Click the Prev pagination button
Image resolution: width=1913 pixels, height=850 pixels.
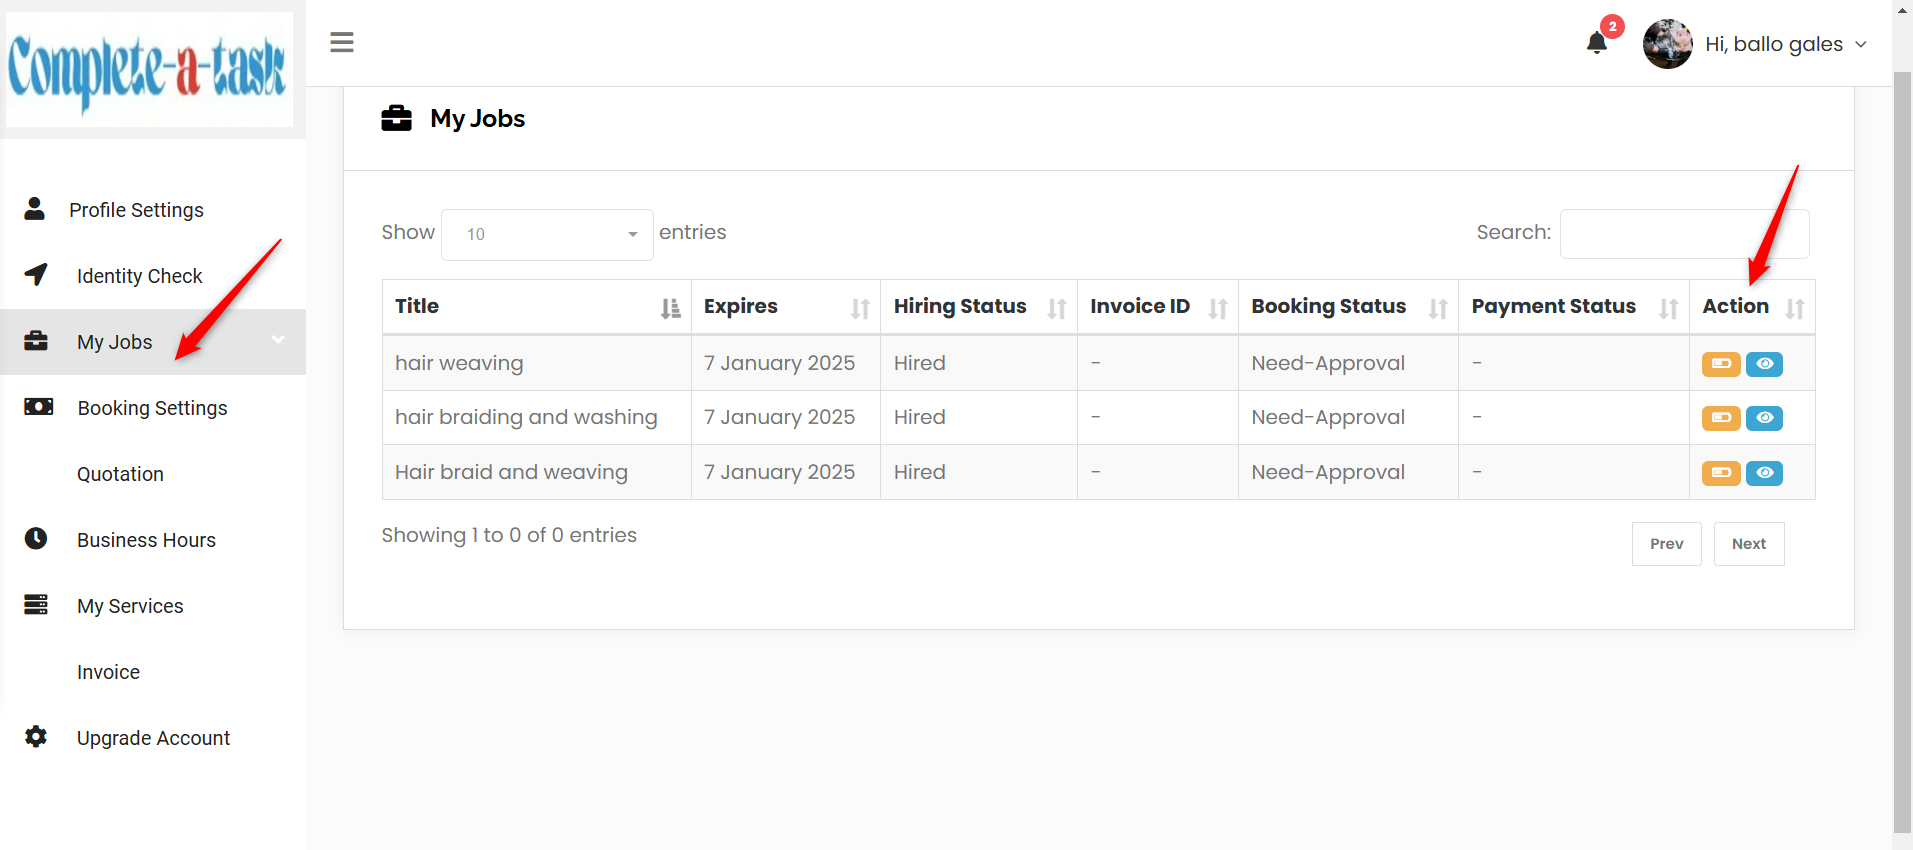pos(1666,544)
